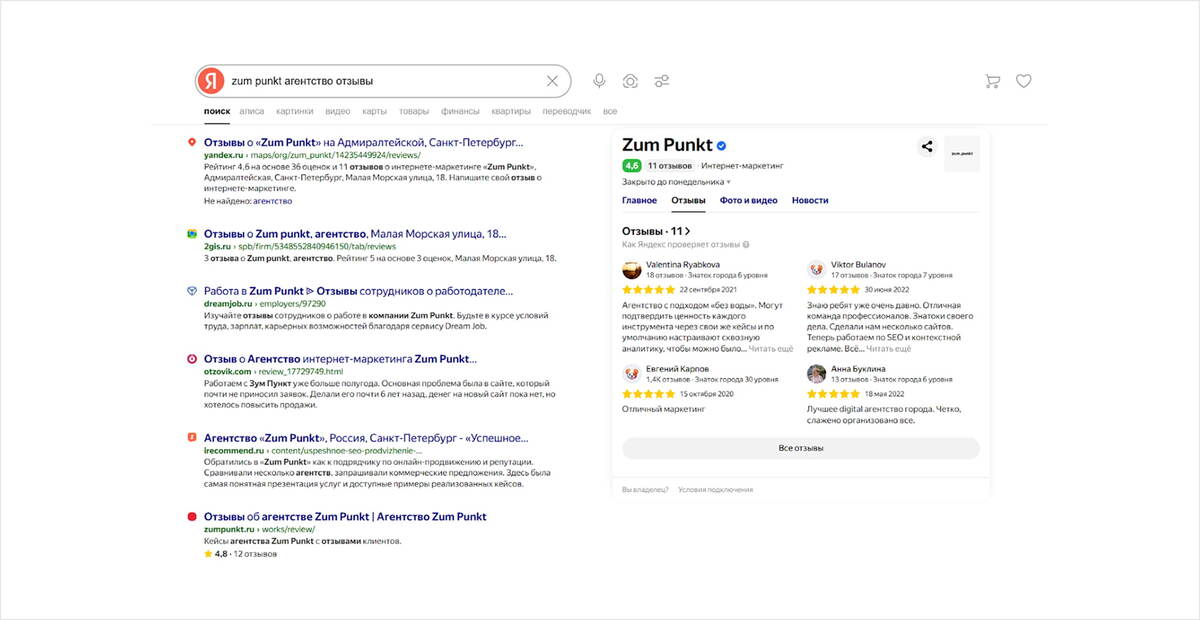Clear the search query with X

pos(552,81)
